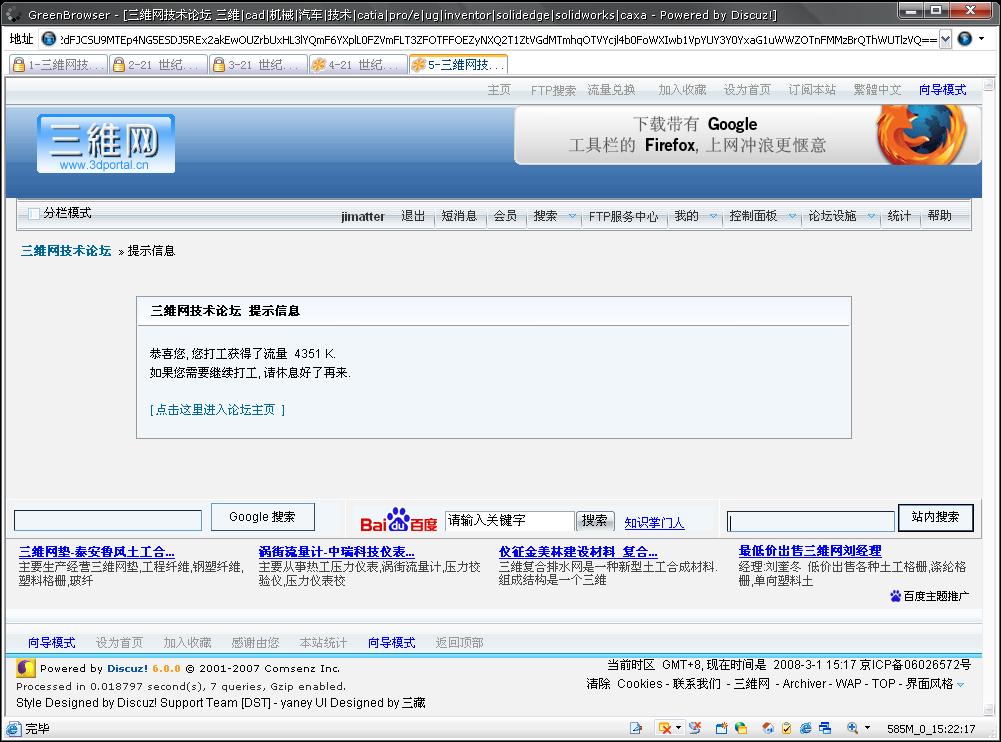This screenshot has height=742, width=1001.
Task: Click 加入收藏 in the top bar
Action: (x=682, y=90)
